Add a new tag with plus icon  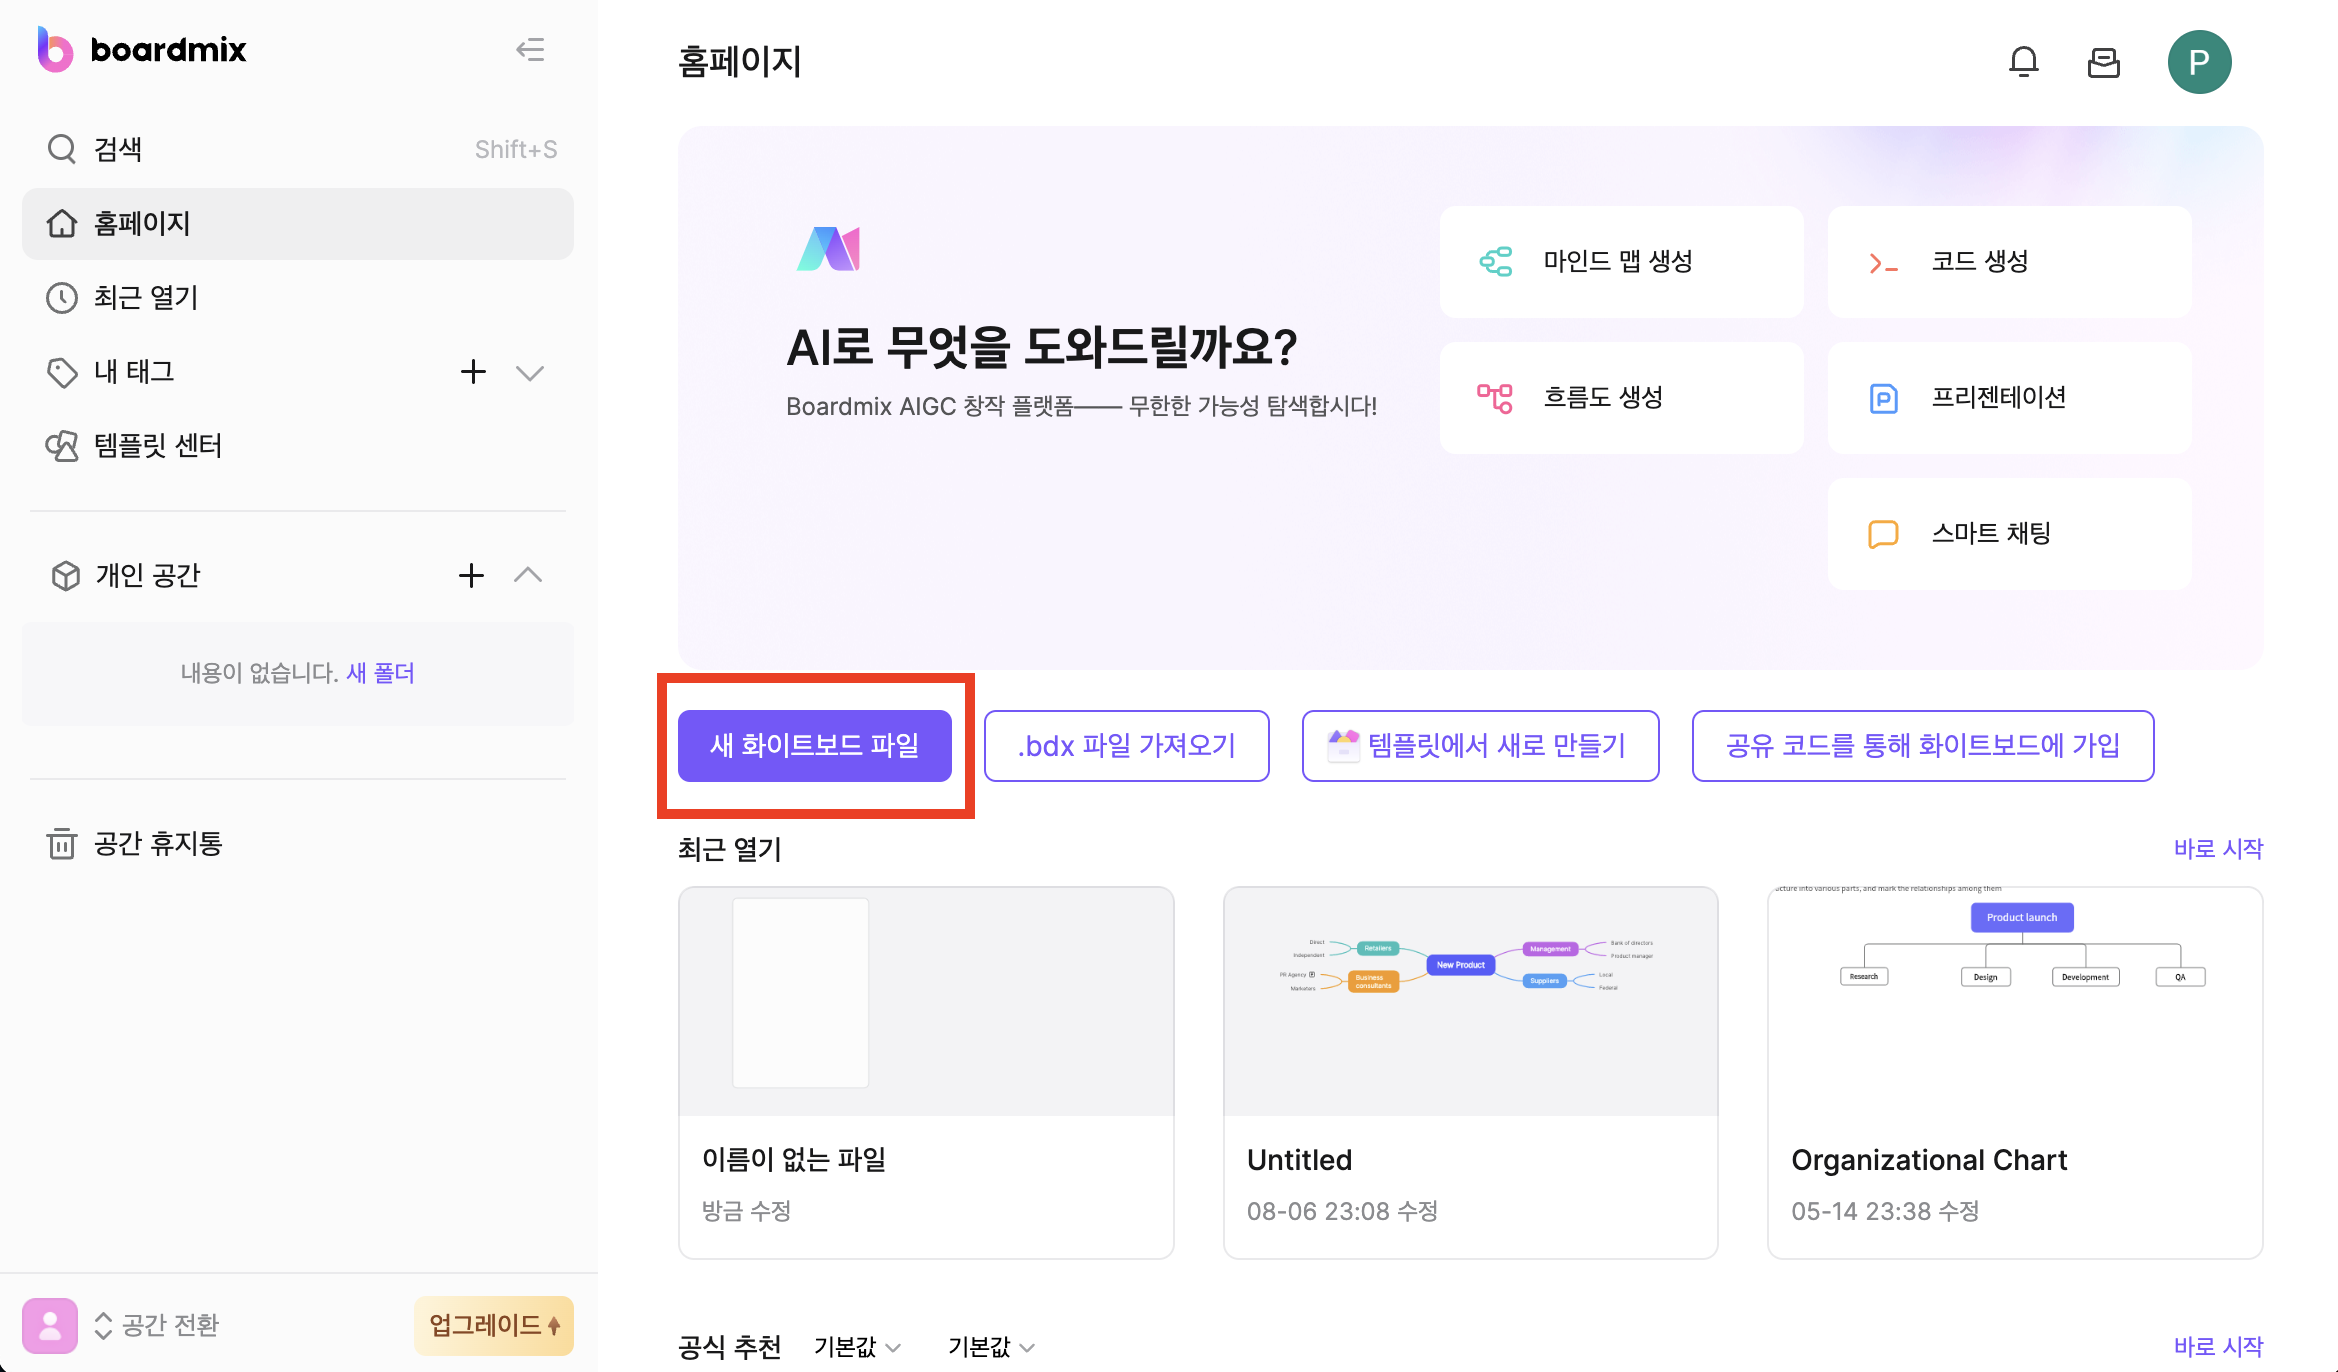pyautogui.click(x=473, y=372)
